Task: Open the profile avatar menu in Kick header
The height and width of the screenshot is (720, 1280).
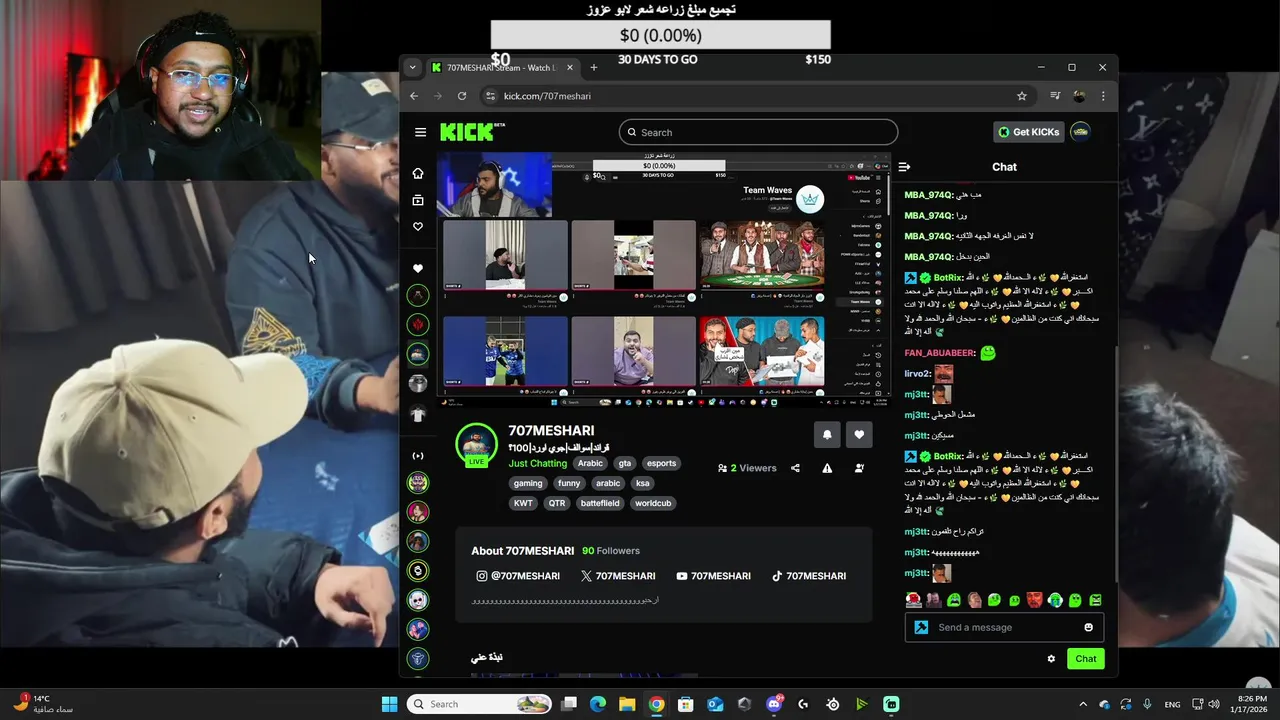Action: pyautogui.click(x=1080, y=131)
